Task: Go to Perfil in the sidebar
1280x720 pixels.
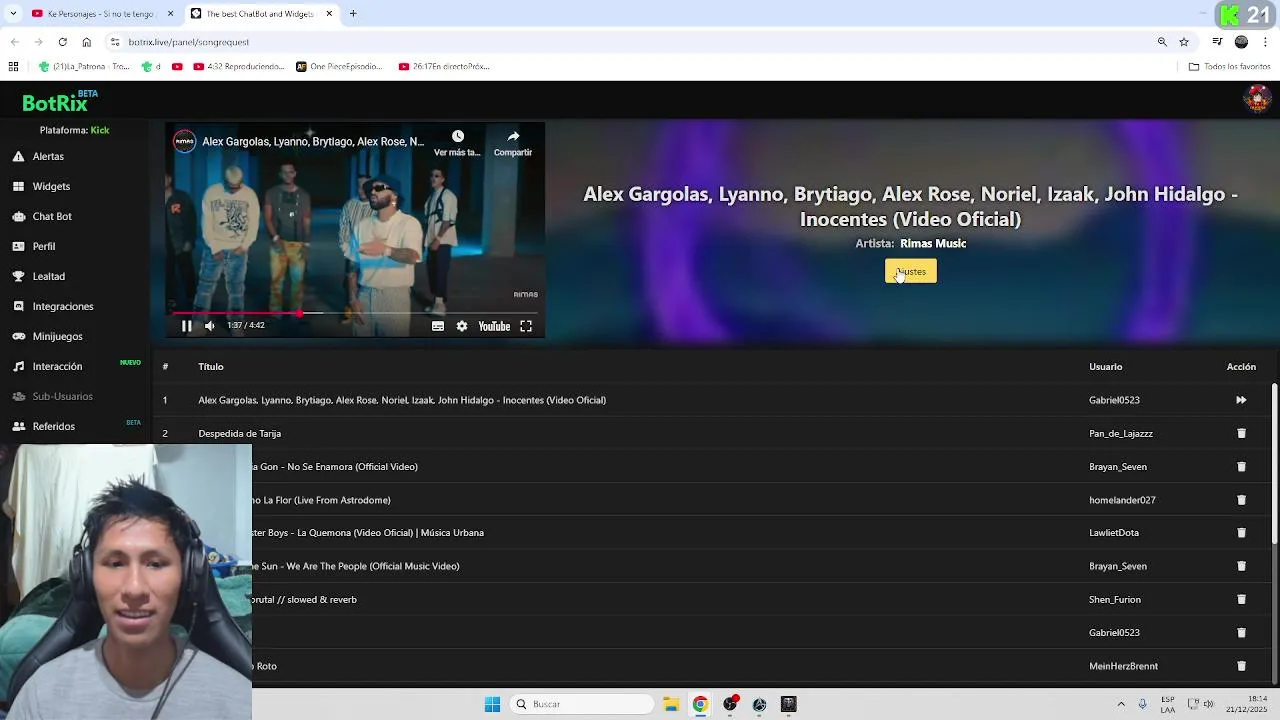Action: (44, 247)
